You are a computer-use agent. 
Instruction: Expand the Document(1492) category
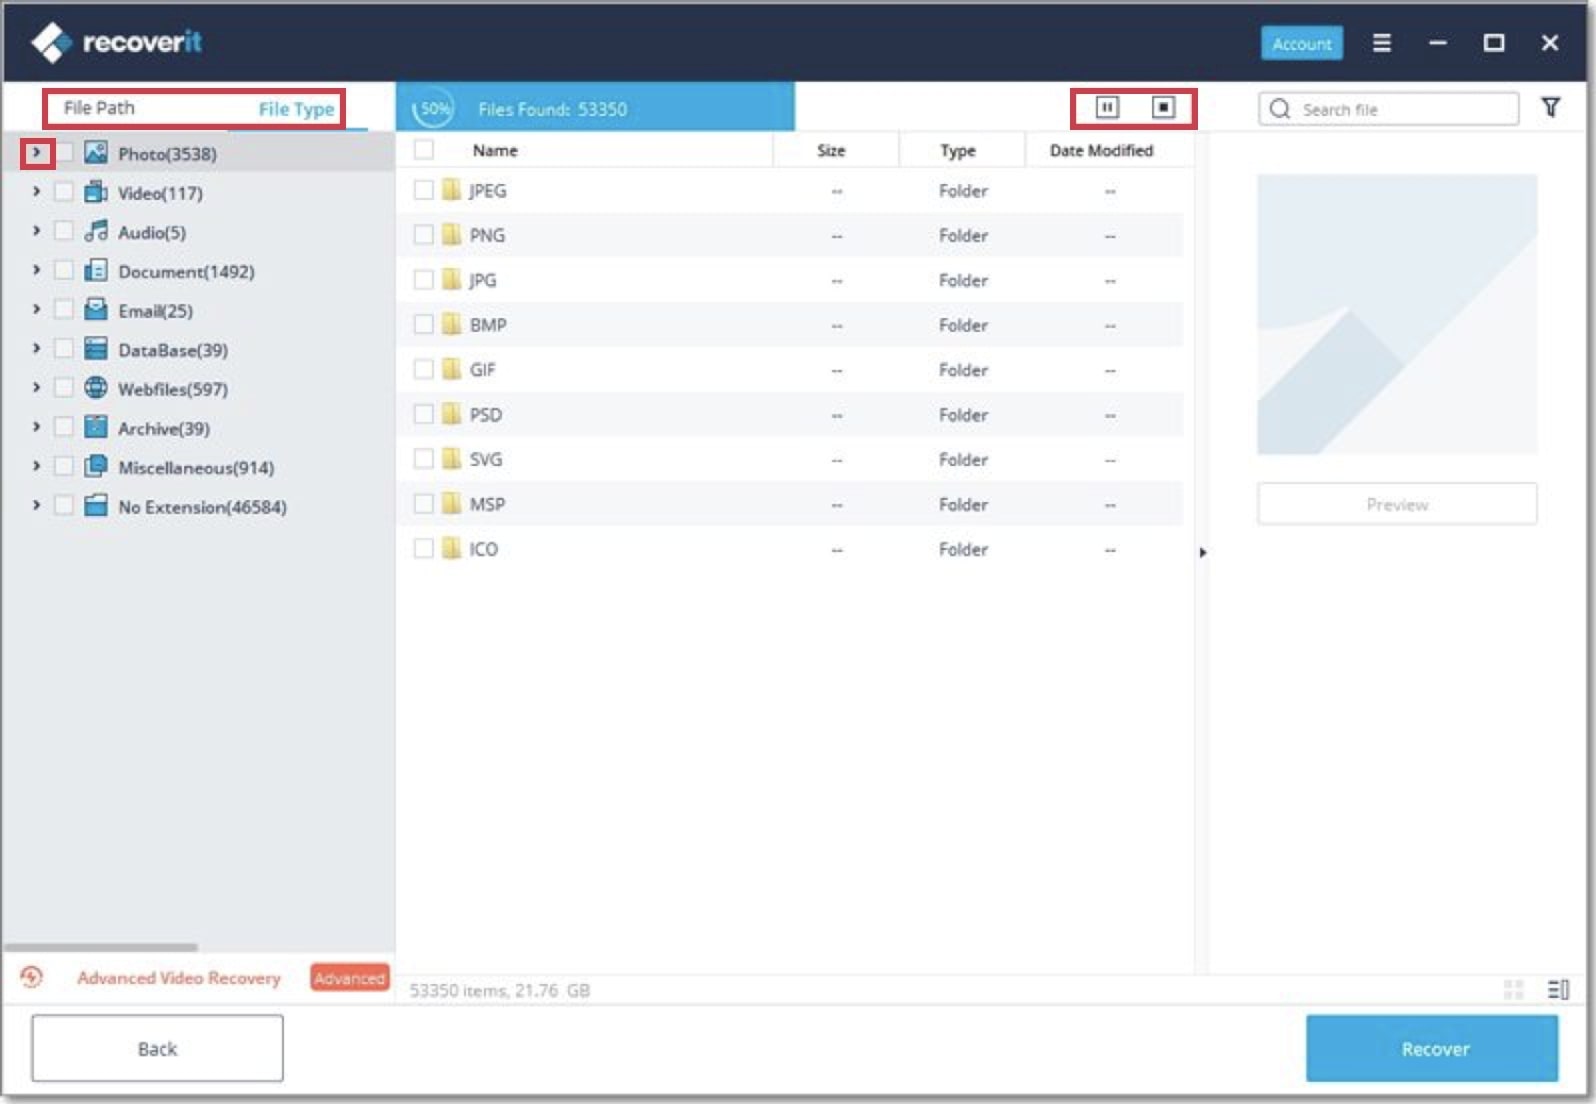tap(36, 270)
